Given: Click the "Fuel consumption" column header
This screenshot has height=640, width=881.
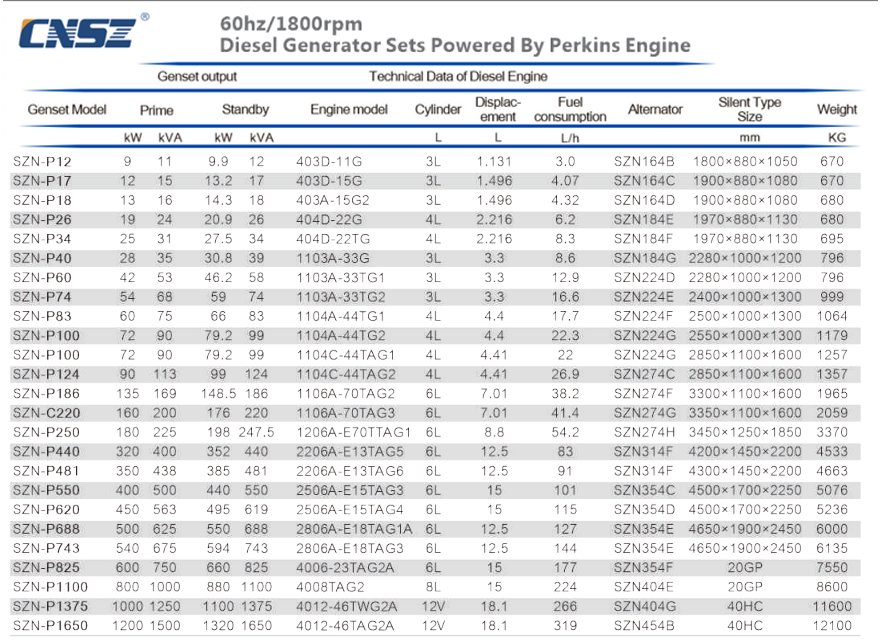Looking at the screenshot, I should (x=570, y=110).
